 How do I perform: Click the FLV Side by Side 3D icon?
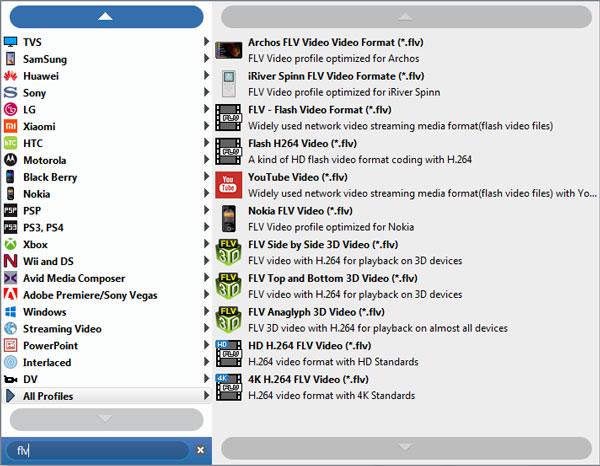tap(228, 252)
